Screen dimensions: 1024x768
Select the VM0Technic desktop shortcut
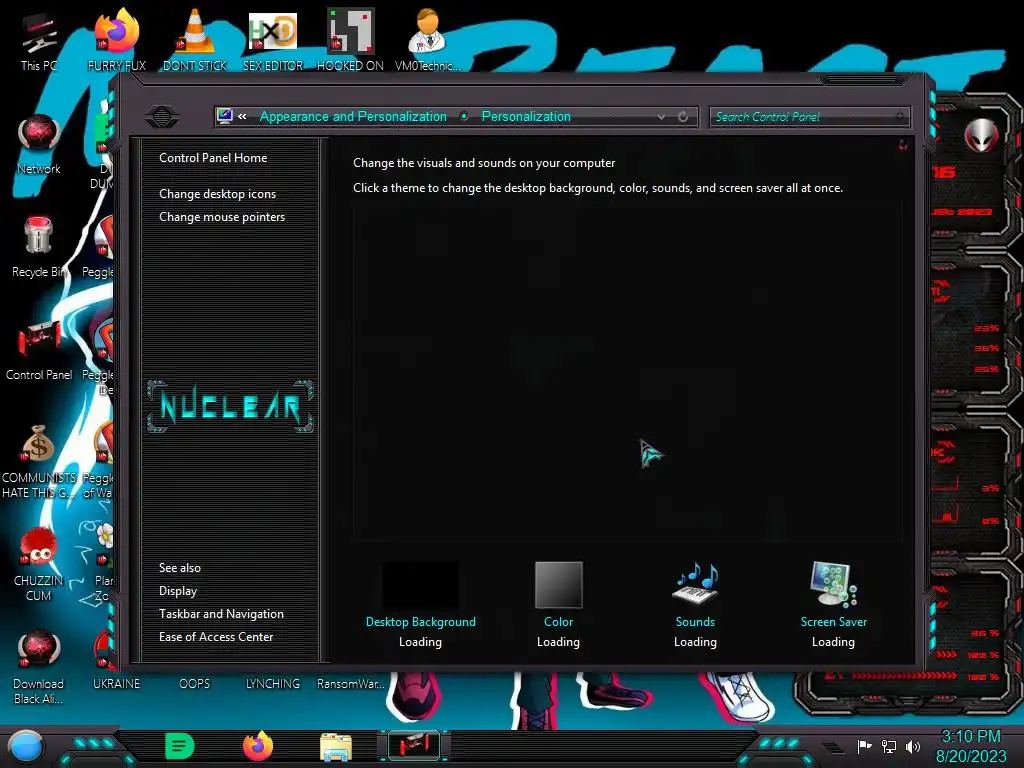(428, 40)
